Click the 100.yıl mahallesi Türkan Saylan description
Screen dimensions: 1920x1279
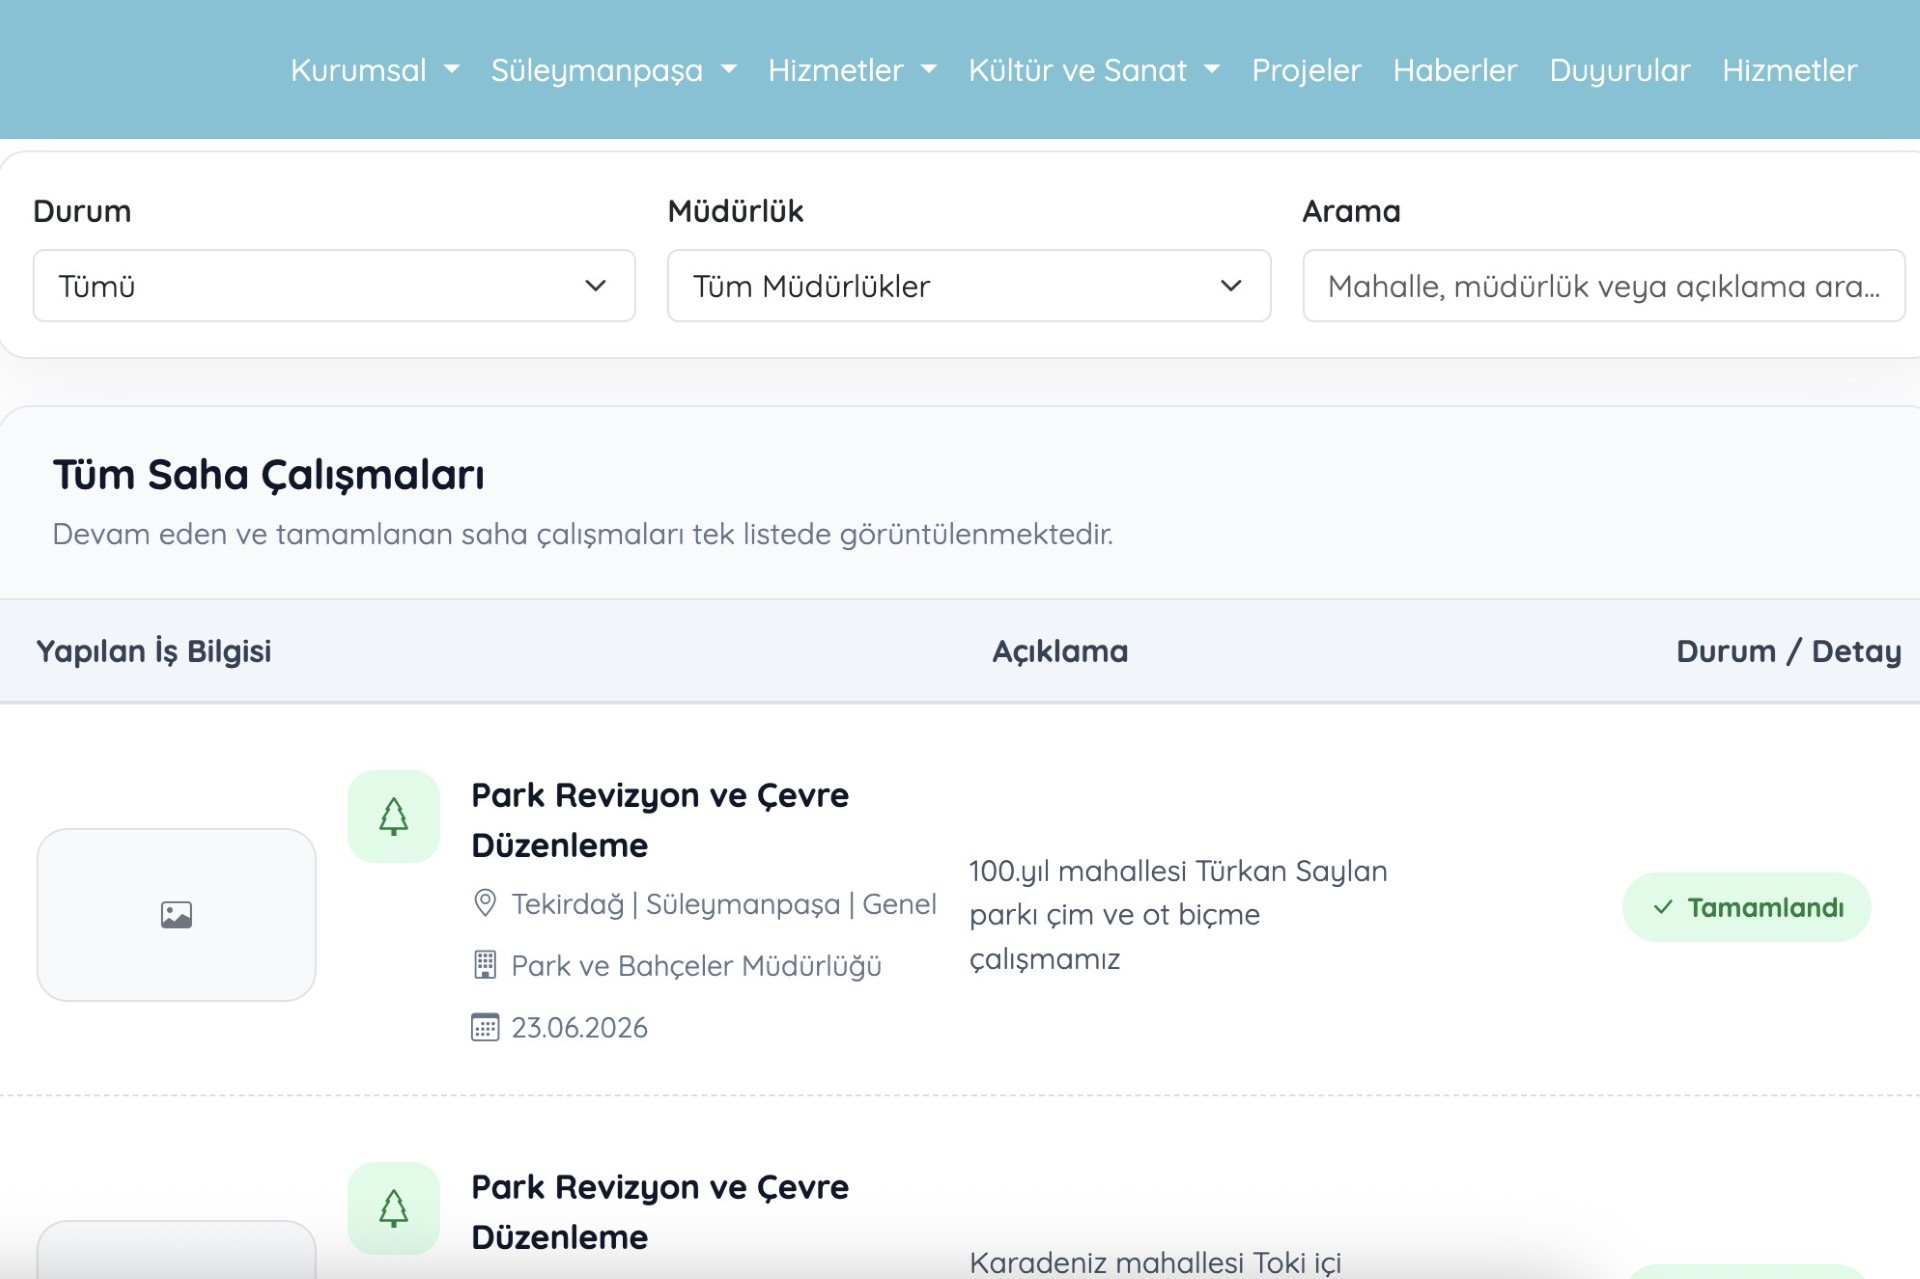[x=1178, y=915]
